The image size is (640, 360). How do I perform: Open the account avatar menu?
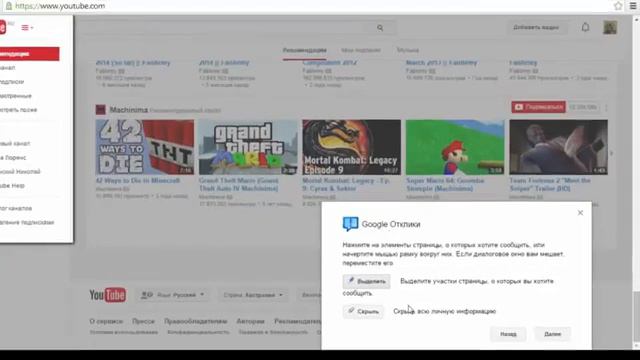coord(610,27)
